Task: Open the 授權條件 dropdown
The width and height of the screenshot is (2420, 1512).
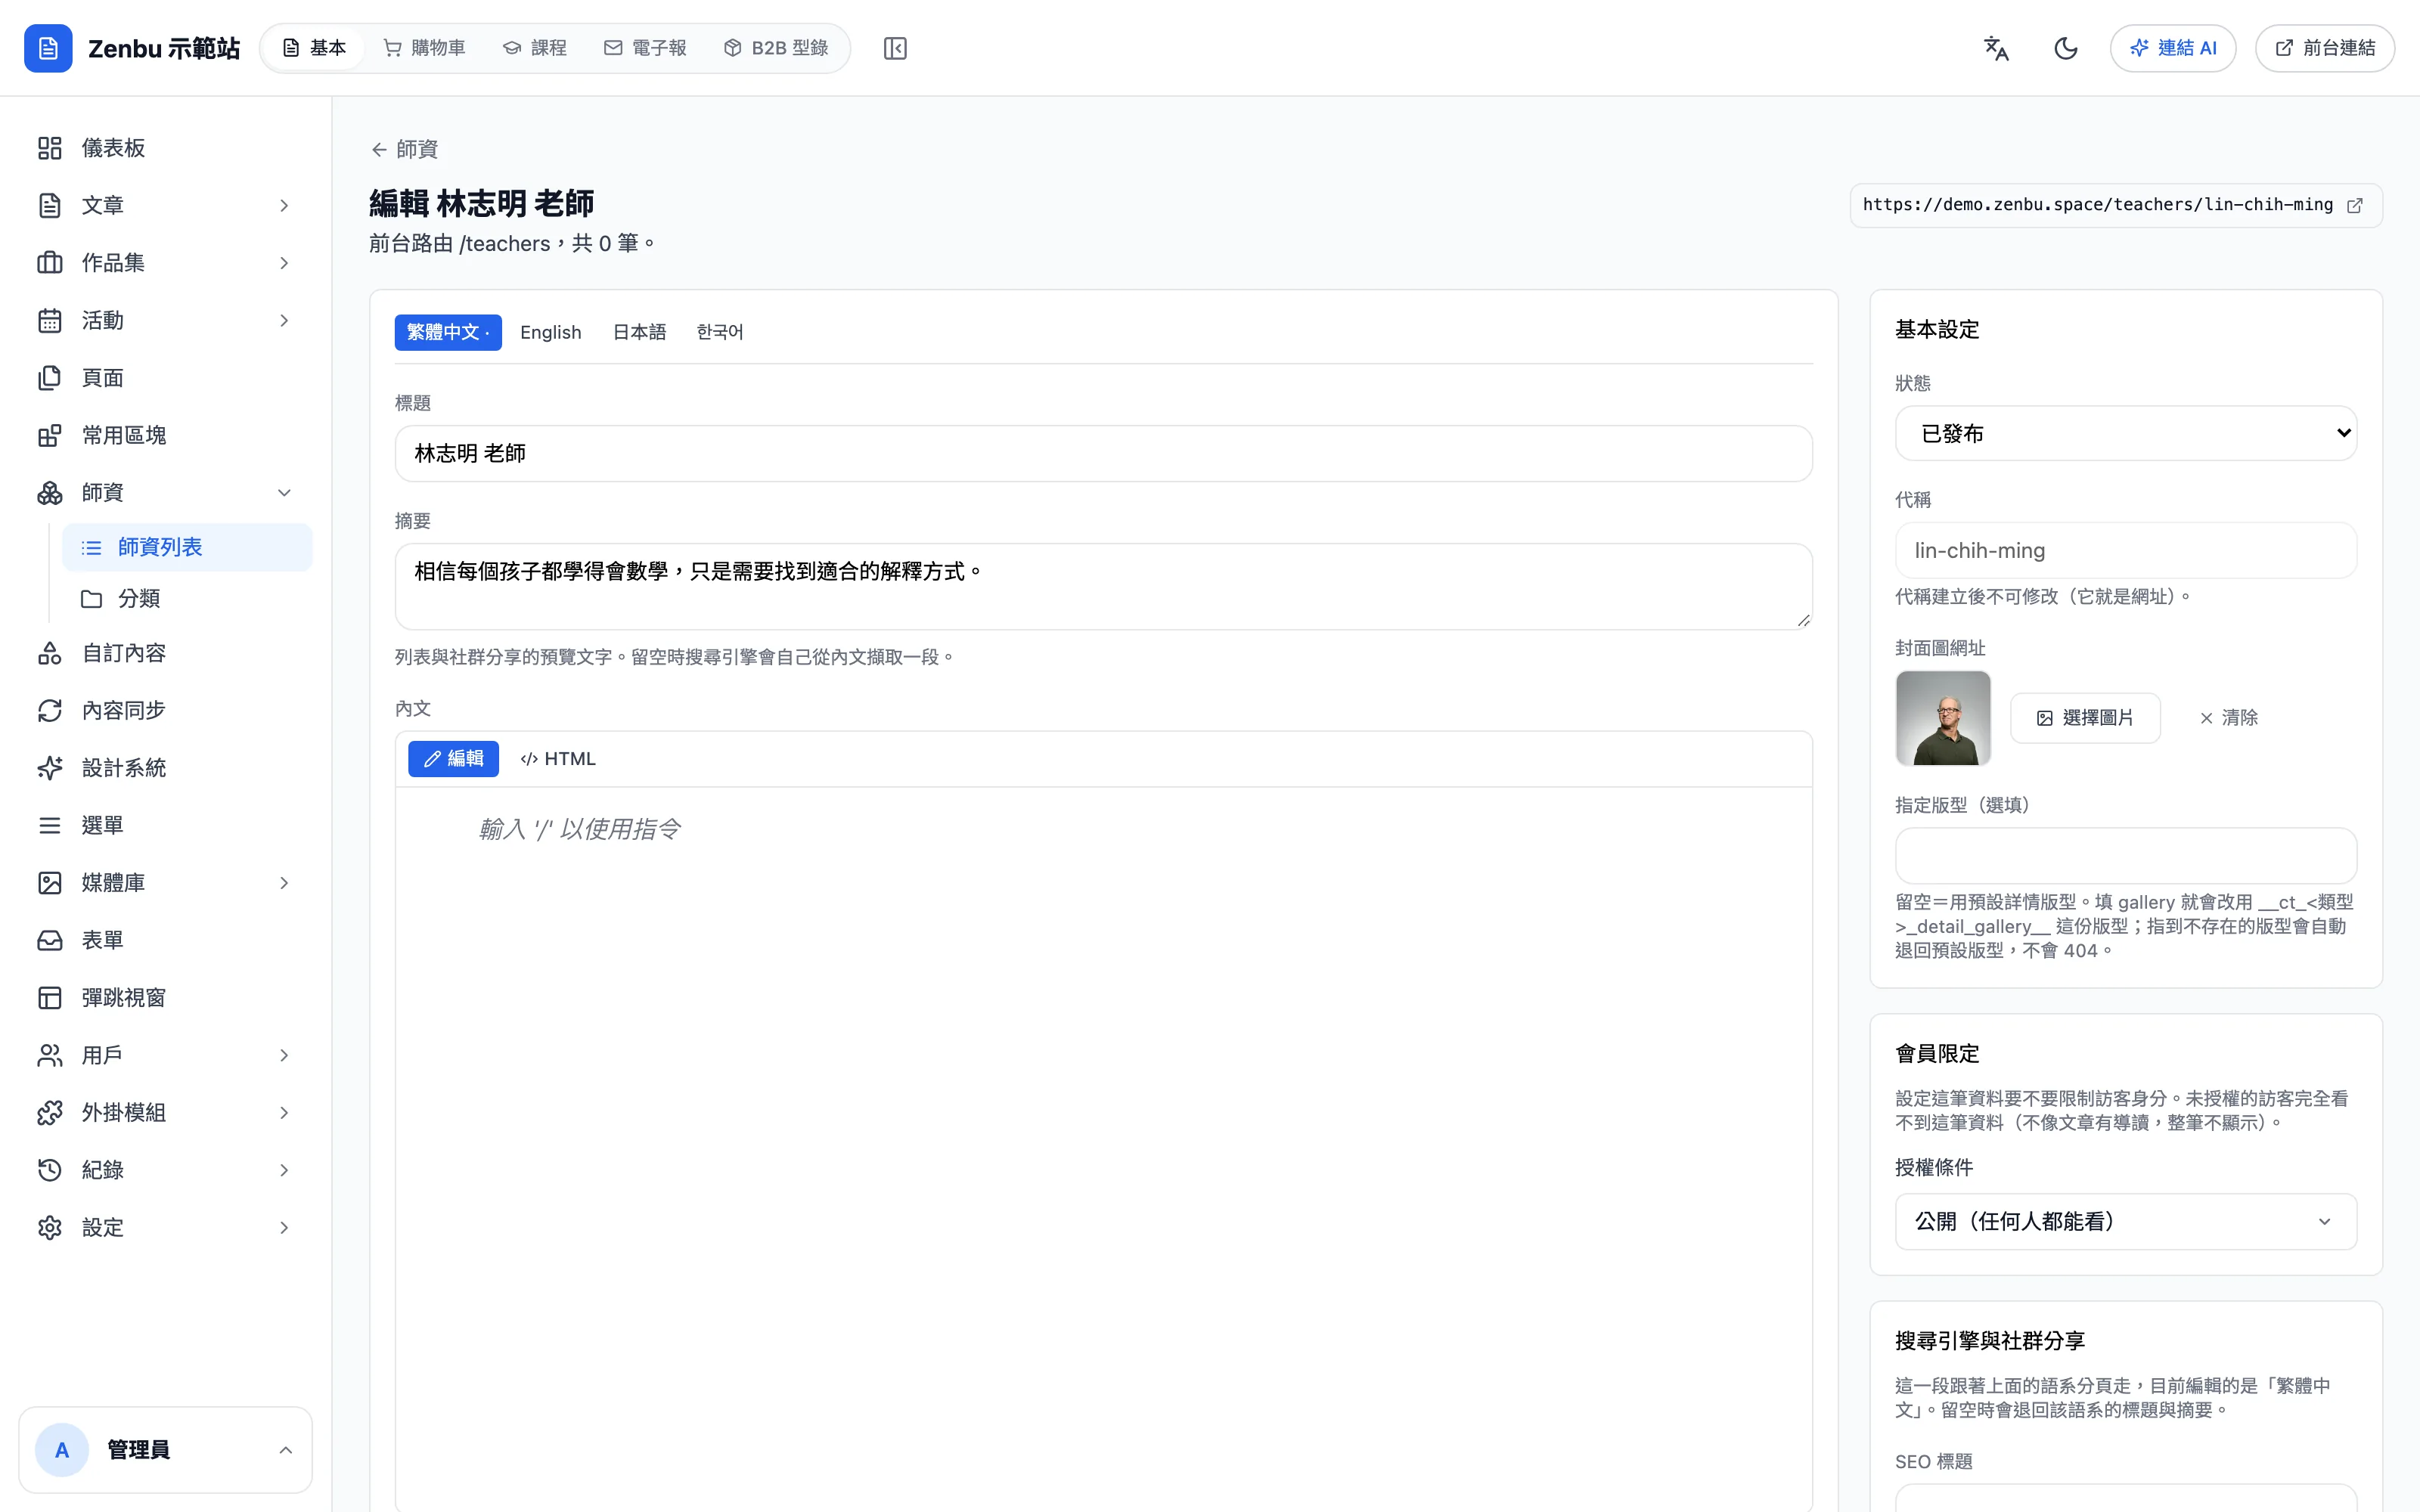Action: click(x=2126, y=1221)
